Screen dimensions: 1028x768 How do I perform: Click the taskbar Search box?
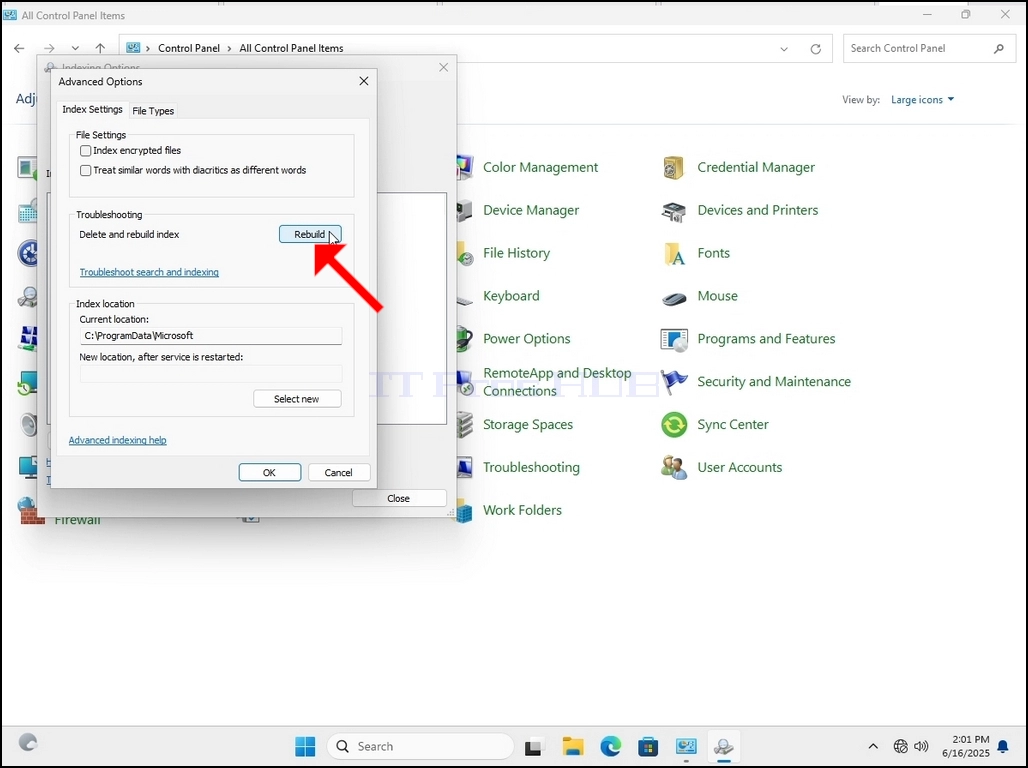coord(420,746)
